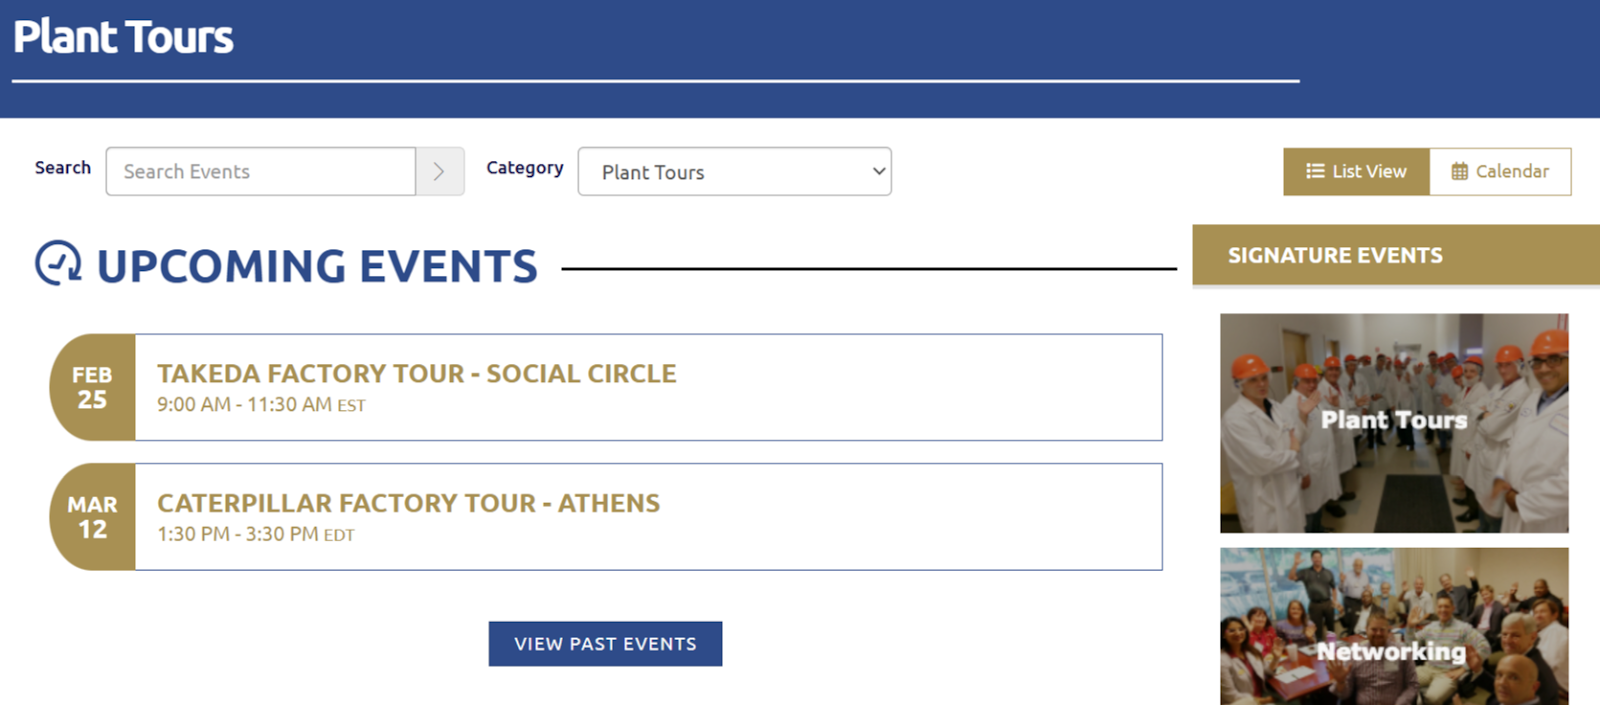This screenshot has width=1600, height=705.
Task: Click the bulleted-list glyph in List View
Action: pyautogui.click(x=1318, y=171)
